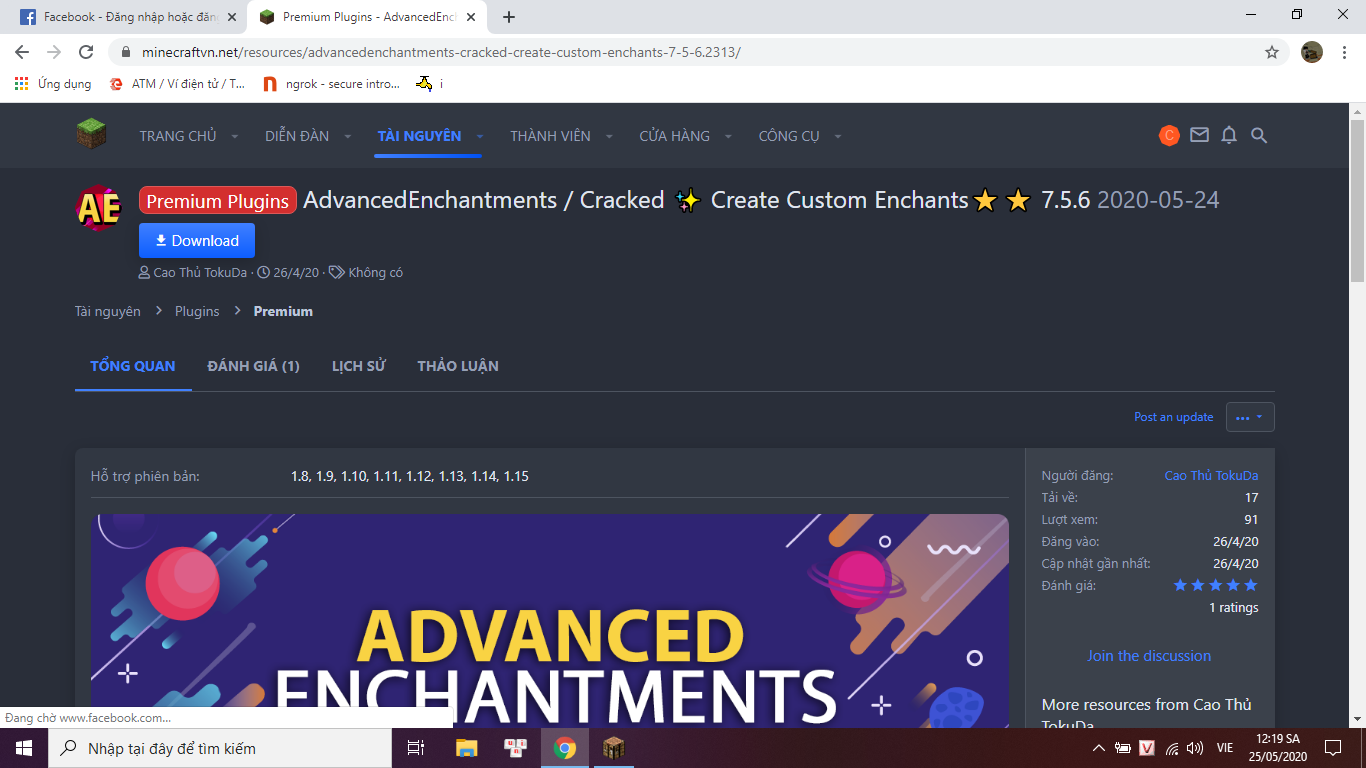Expand the DIỄN ĐÀN dropdown arrow
1366x768 pixels.
point(348,136)
